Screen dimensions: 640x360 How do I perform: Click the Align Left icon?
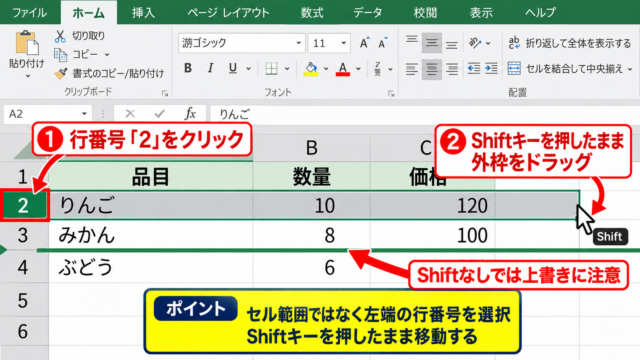pyautogui.click(x=411, y=69)
